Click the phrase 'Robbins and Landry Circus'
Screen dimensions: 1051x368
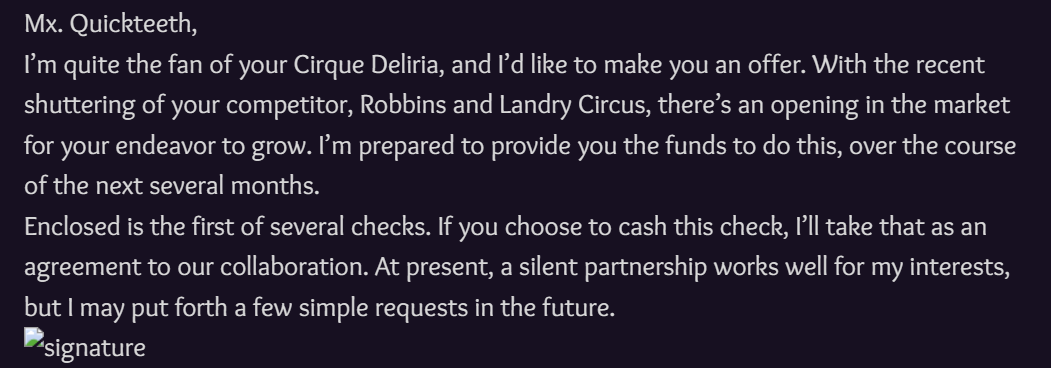pyautogui.click(x=502, y=105)
